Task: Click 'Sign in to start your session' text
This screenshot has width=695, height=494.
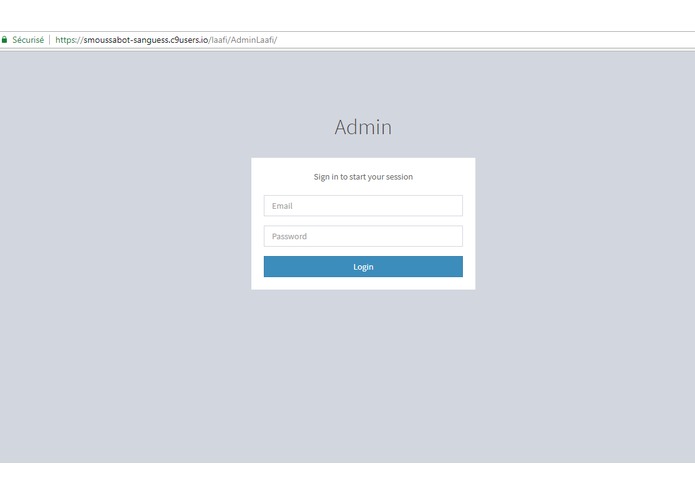Action: (363, 177)
